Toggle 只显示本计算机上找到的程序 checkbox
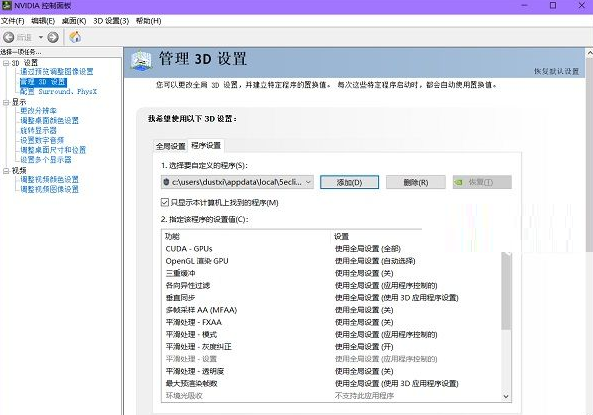The width and height of the screenshot is (593, 415). (x=165, y=202)
